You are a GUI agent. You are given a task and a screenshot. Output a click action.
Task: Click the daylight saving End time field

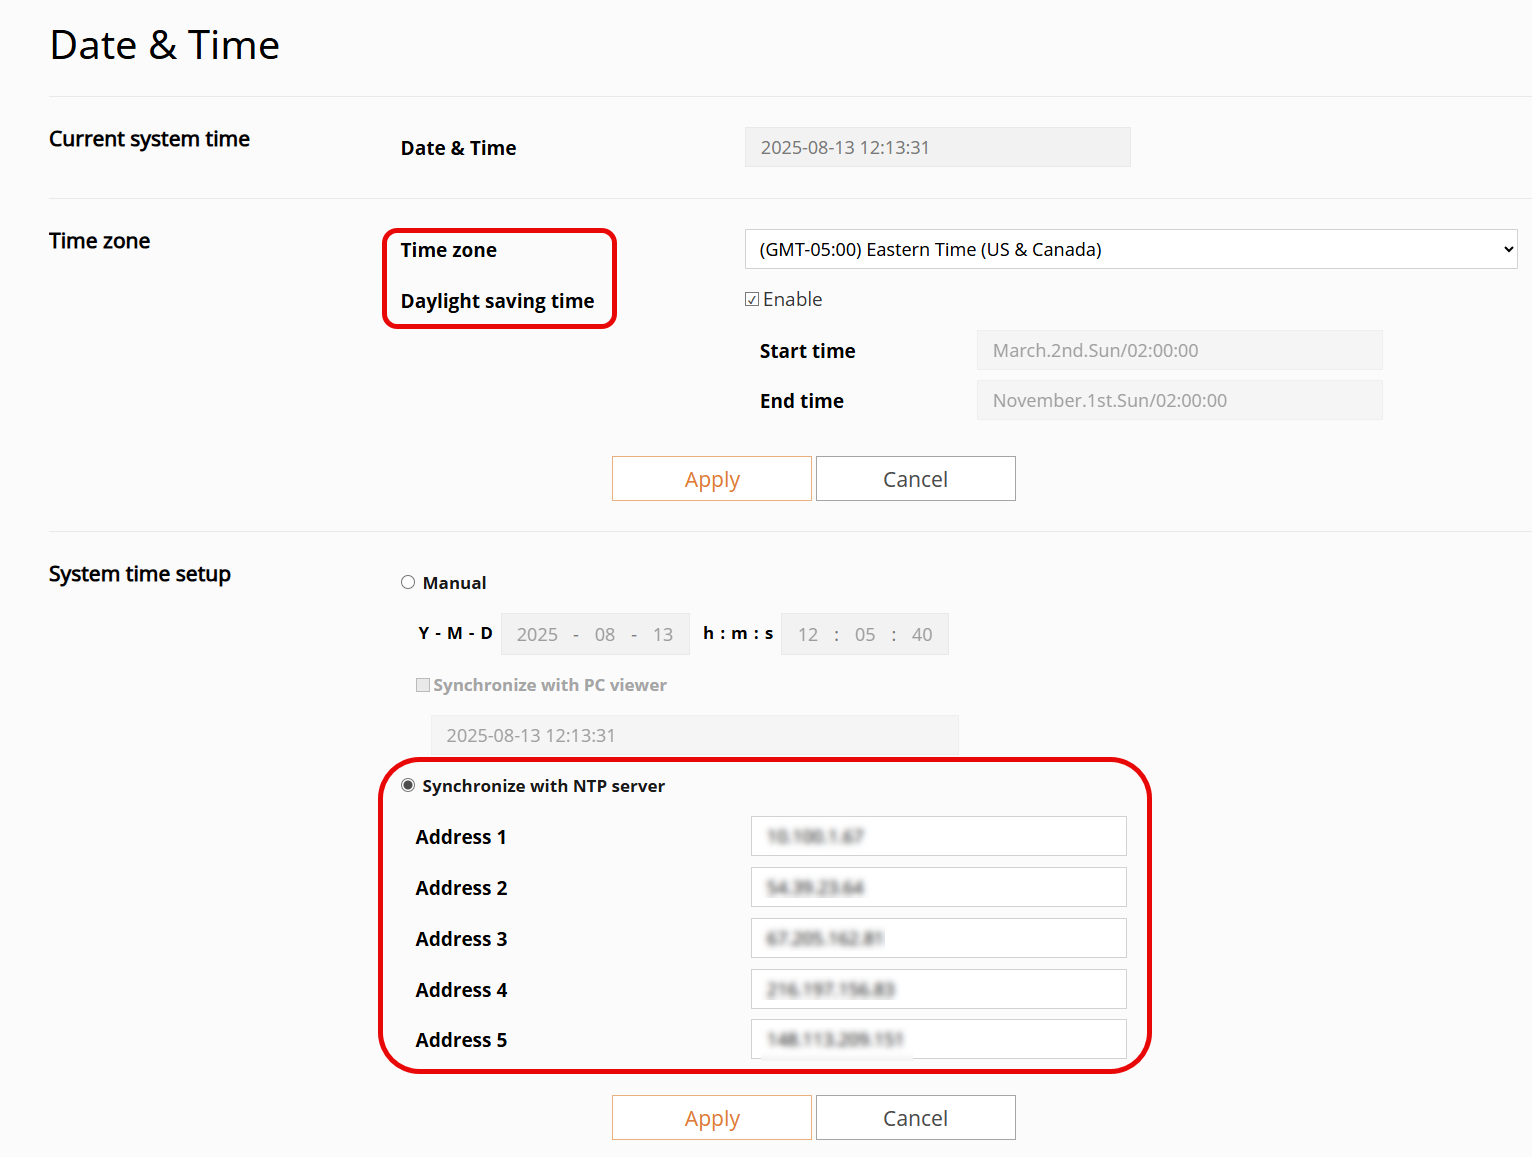coord(1179,400)
